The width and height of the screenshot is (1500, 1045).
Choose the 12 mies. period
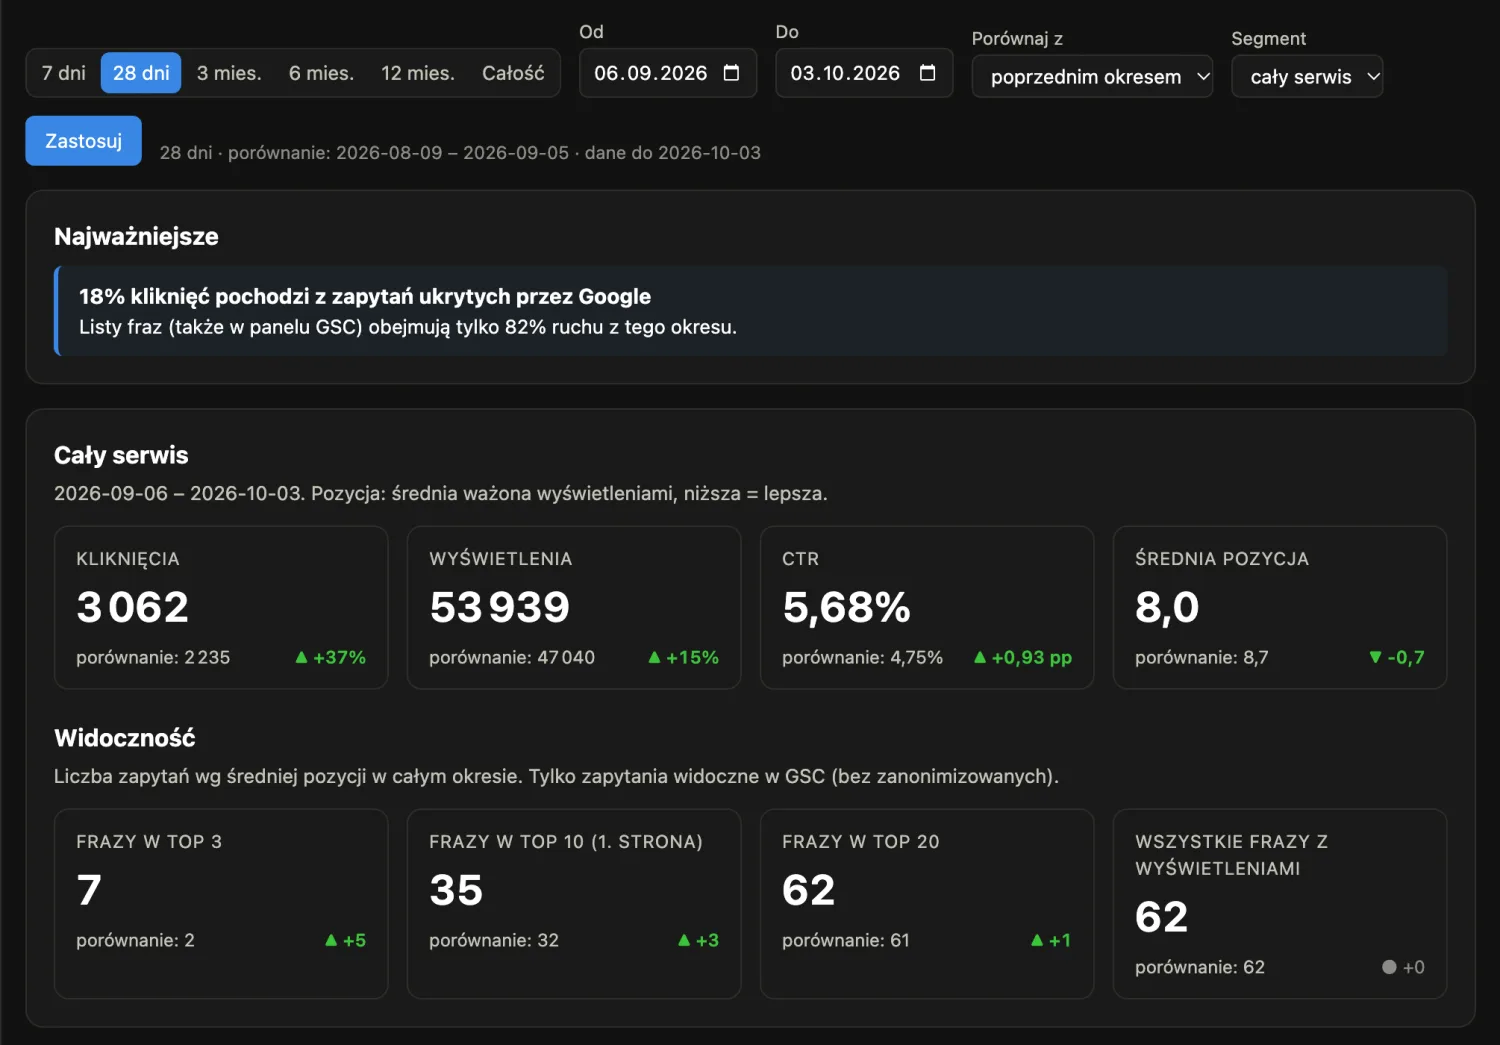[x=417, y=73]
